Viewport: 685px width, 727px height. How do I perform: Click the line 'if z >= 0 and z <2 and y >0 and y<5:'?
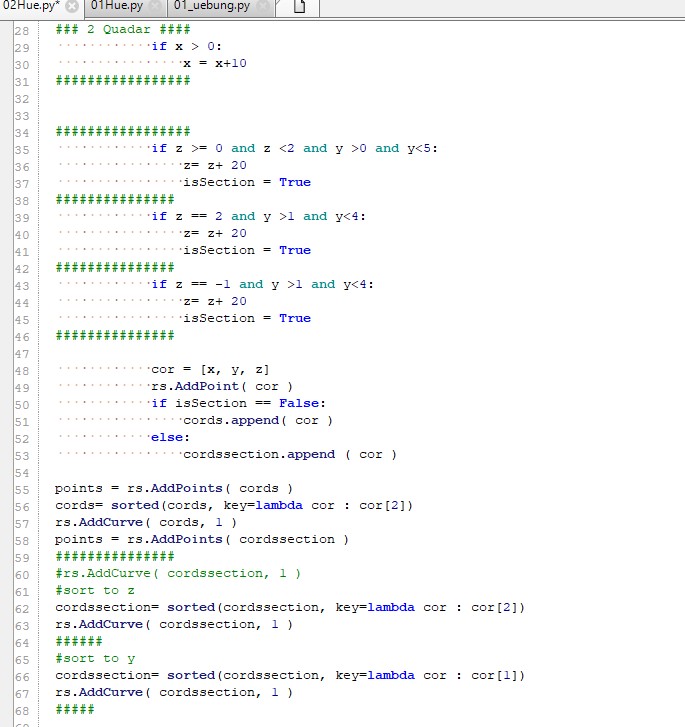click(x=294, y=148)
